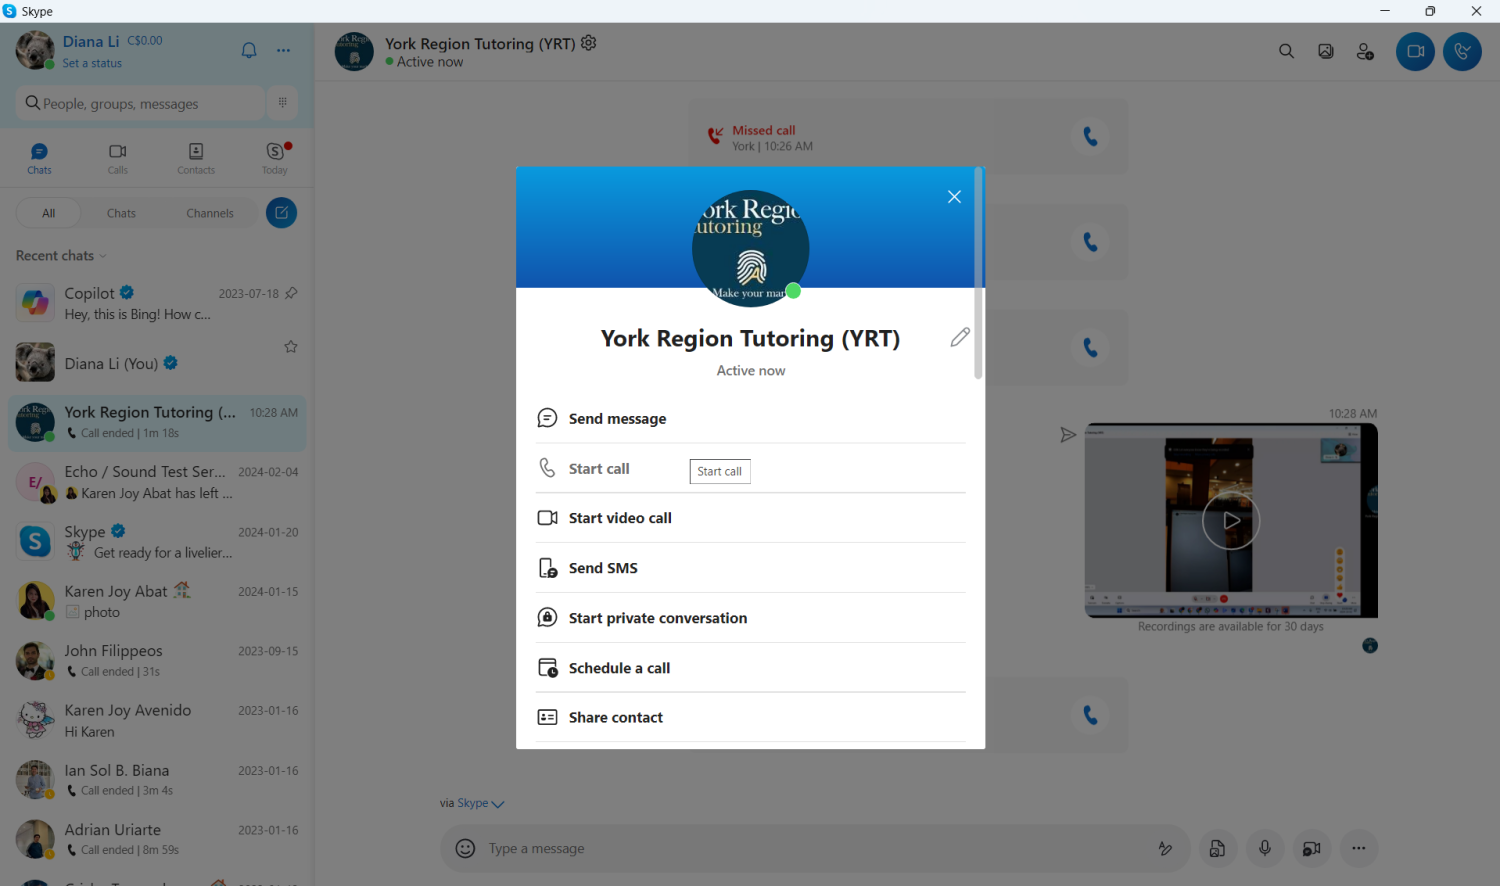The image size is (1500, 886).
Task: Select the Channels filter pill
Action: coord(210,213)
